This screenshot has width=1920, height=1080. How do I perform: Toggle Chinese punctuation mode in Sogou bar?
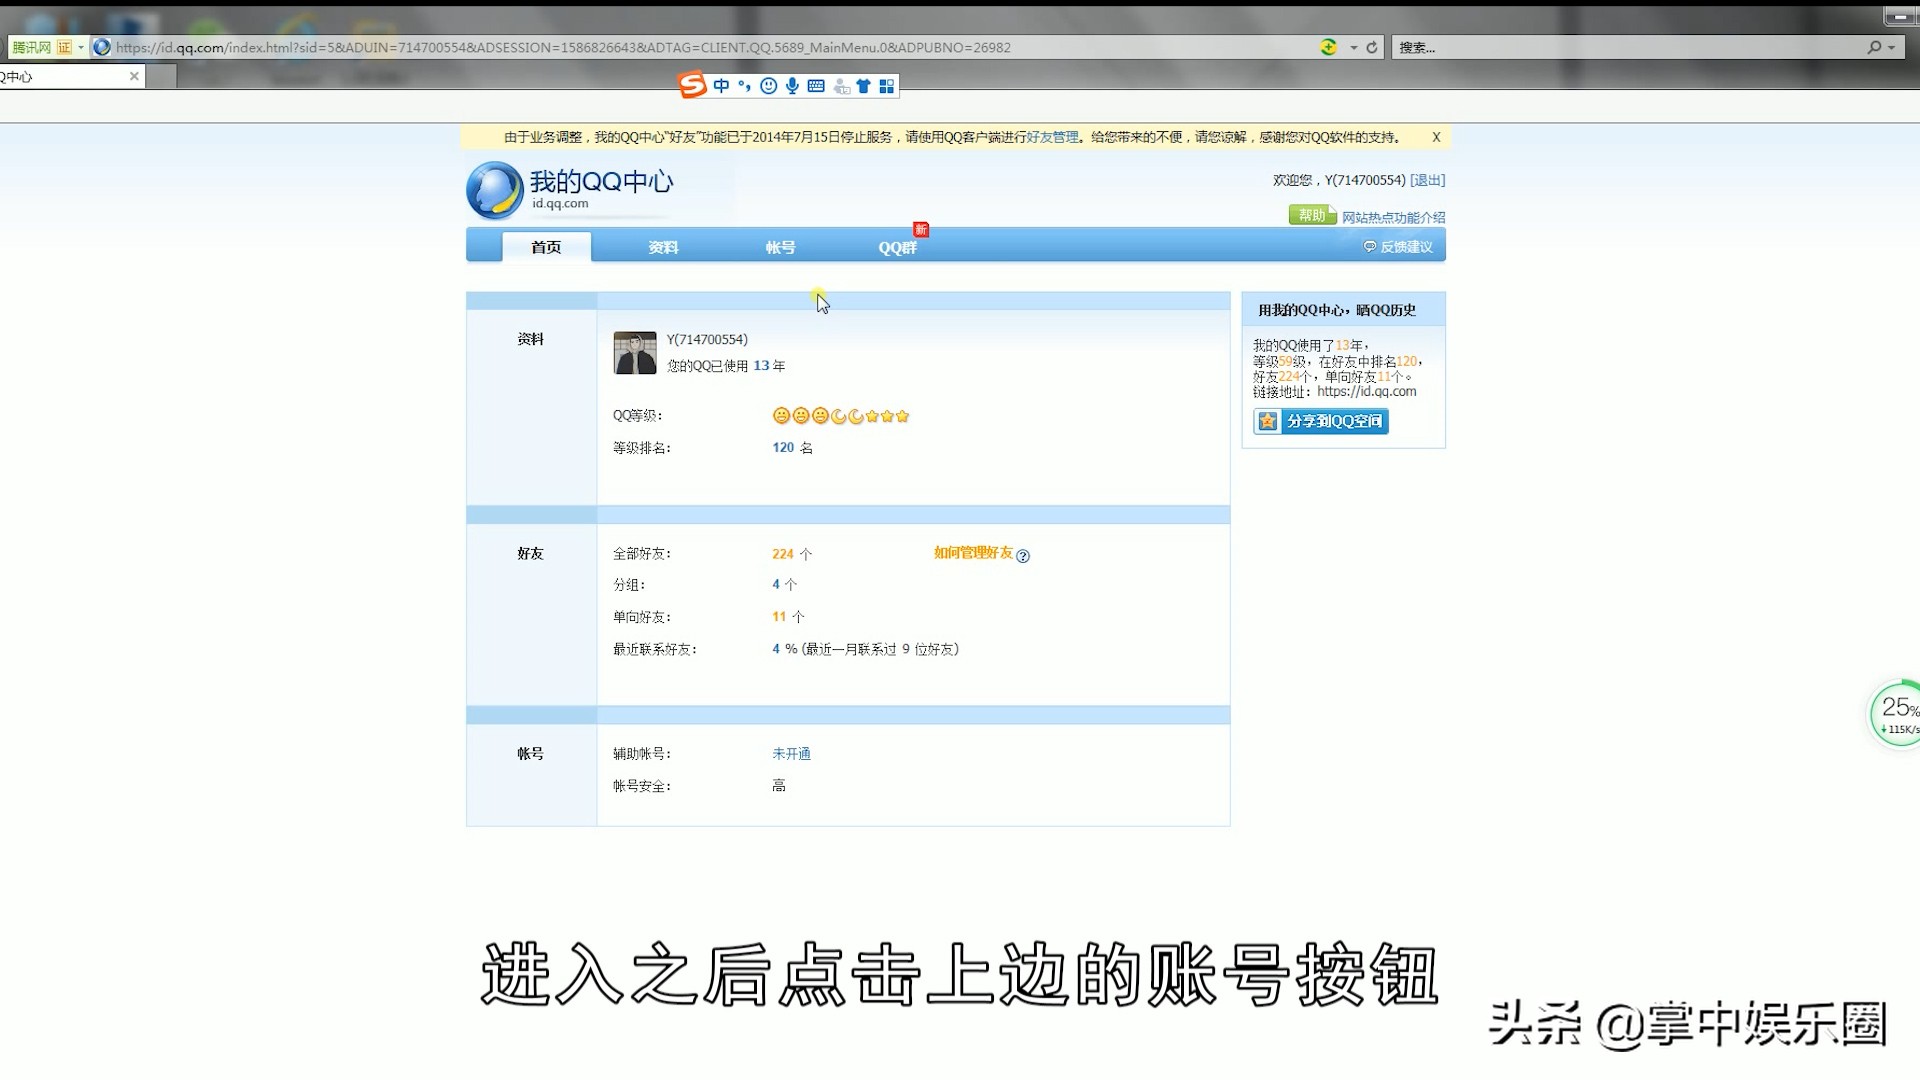coord(744,86)
